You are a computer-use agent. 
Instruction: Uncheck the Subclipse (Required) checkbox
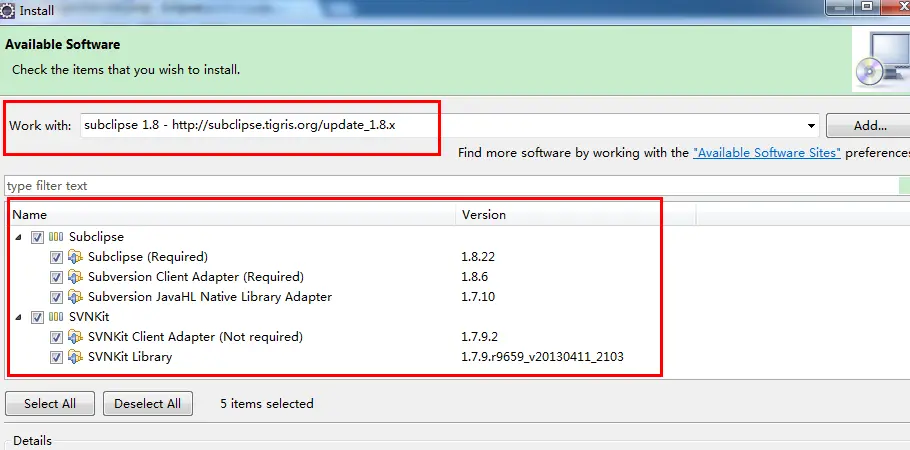pyautogui.click(x=56, y=257)
